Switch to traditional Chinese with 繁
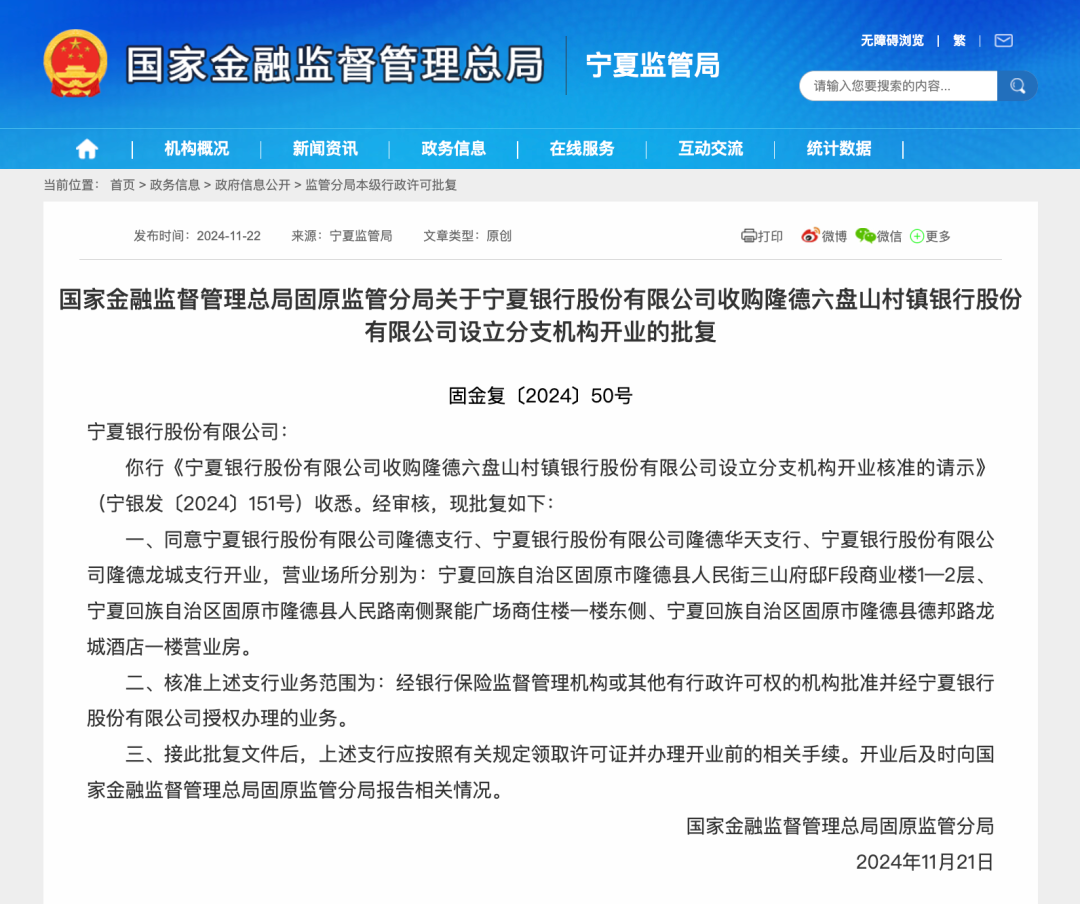The width and height of the screenshot is (1080, 904). click(959, 41)
